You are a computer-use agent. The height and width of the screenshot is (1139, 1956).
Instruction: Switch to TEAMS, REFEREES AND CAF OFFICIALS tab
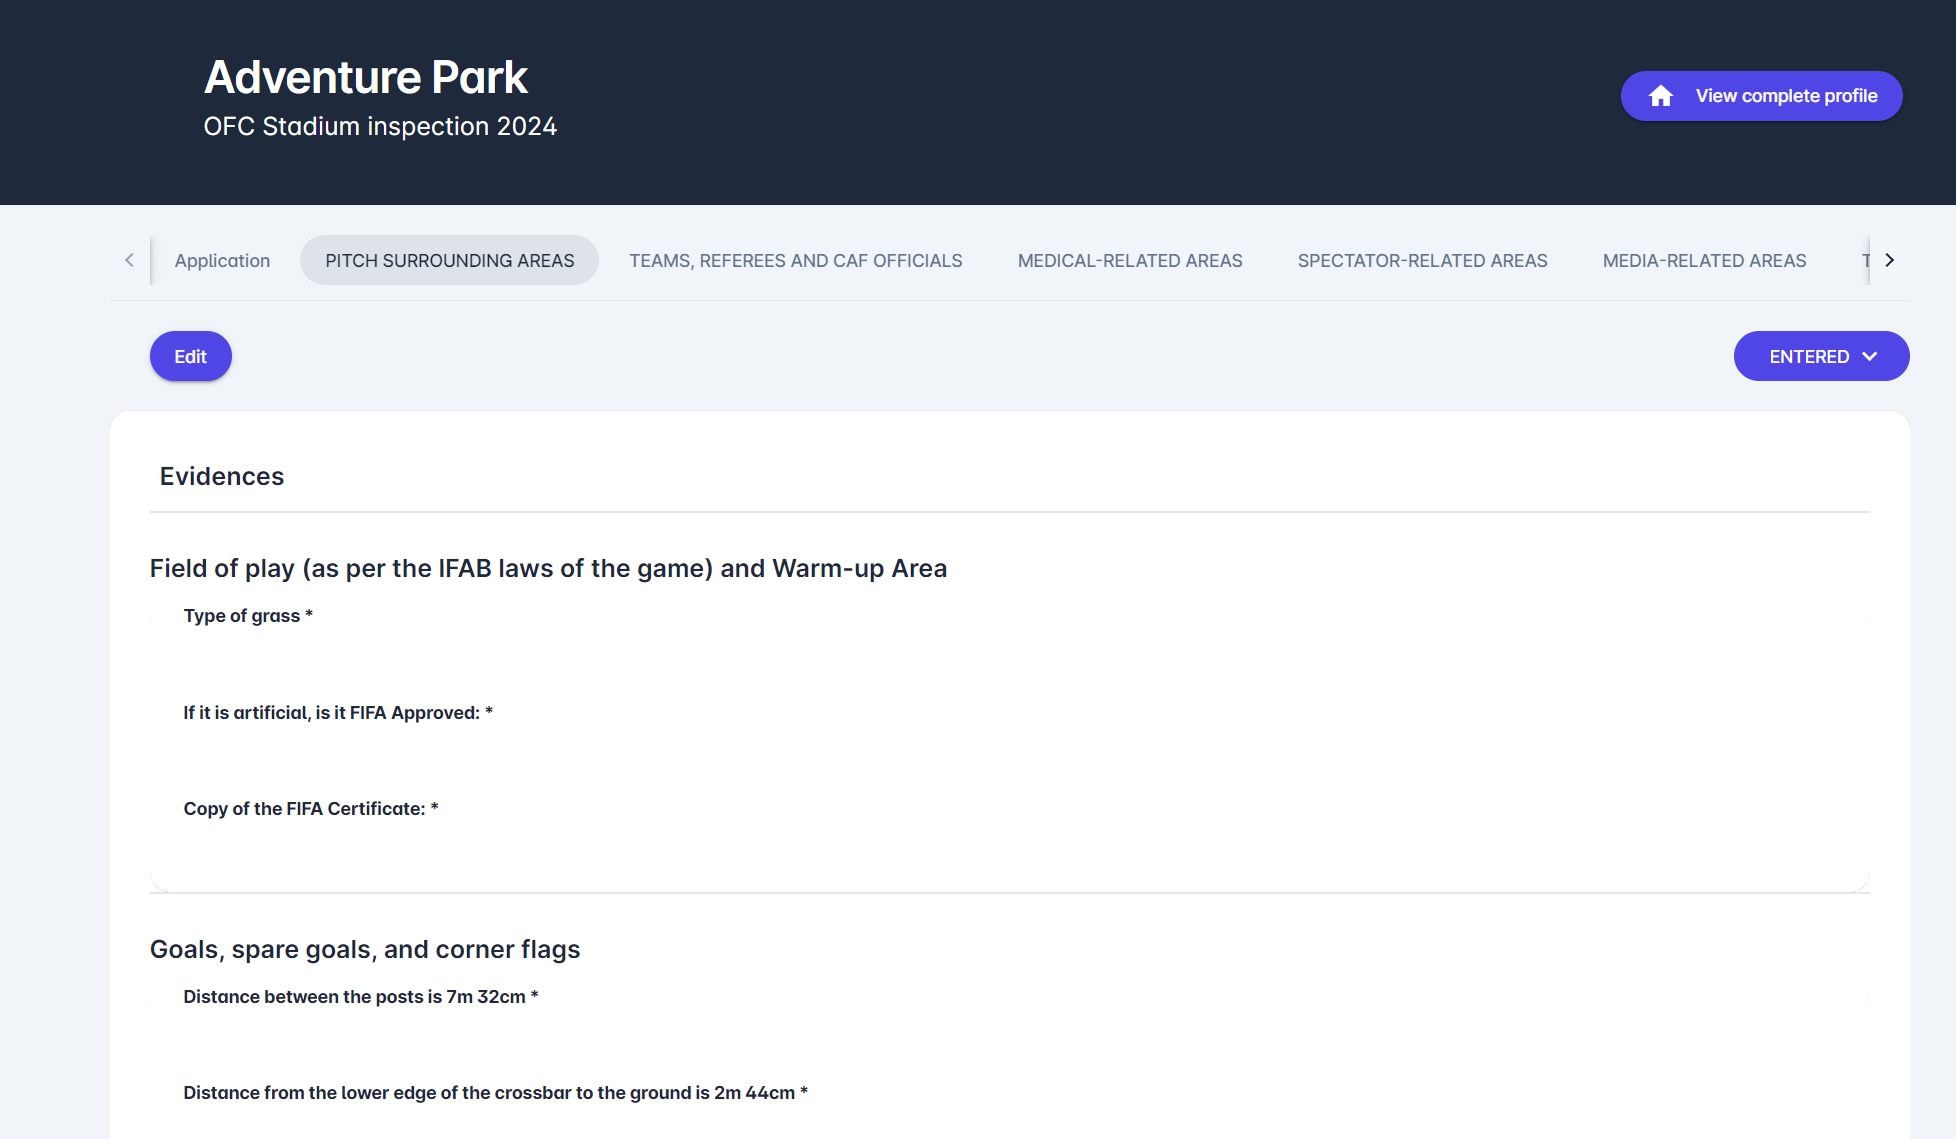795,261
